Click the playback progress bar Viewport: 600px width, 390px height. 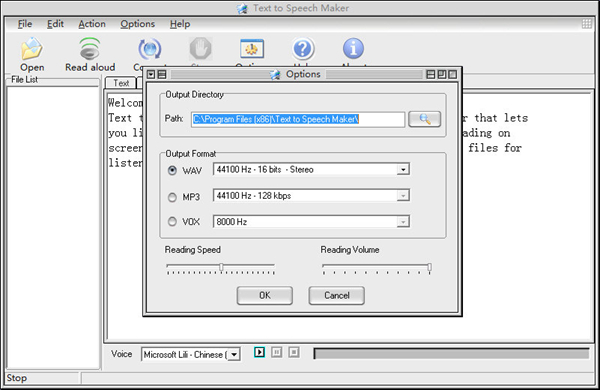451,354
